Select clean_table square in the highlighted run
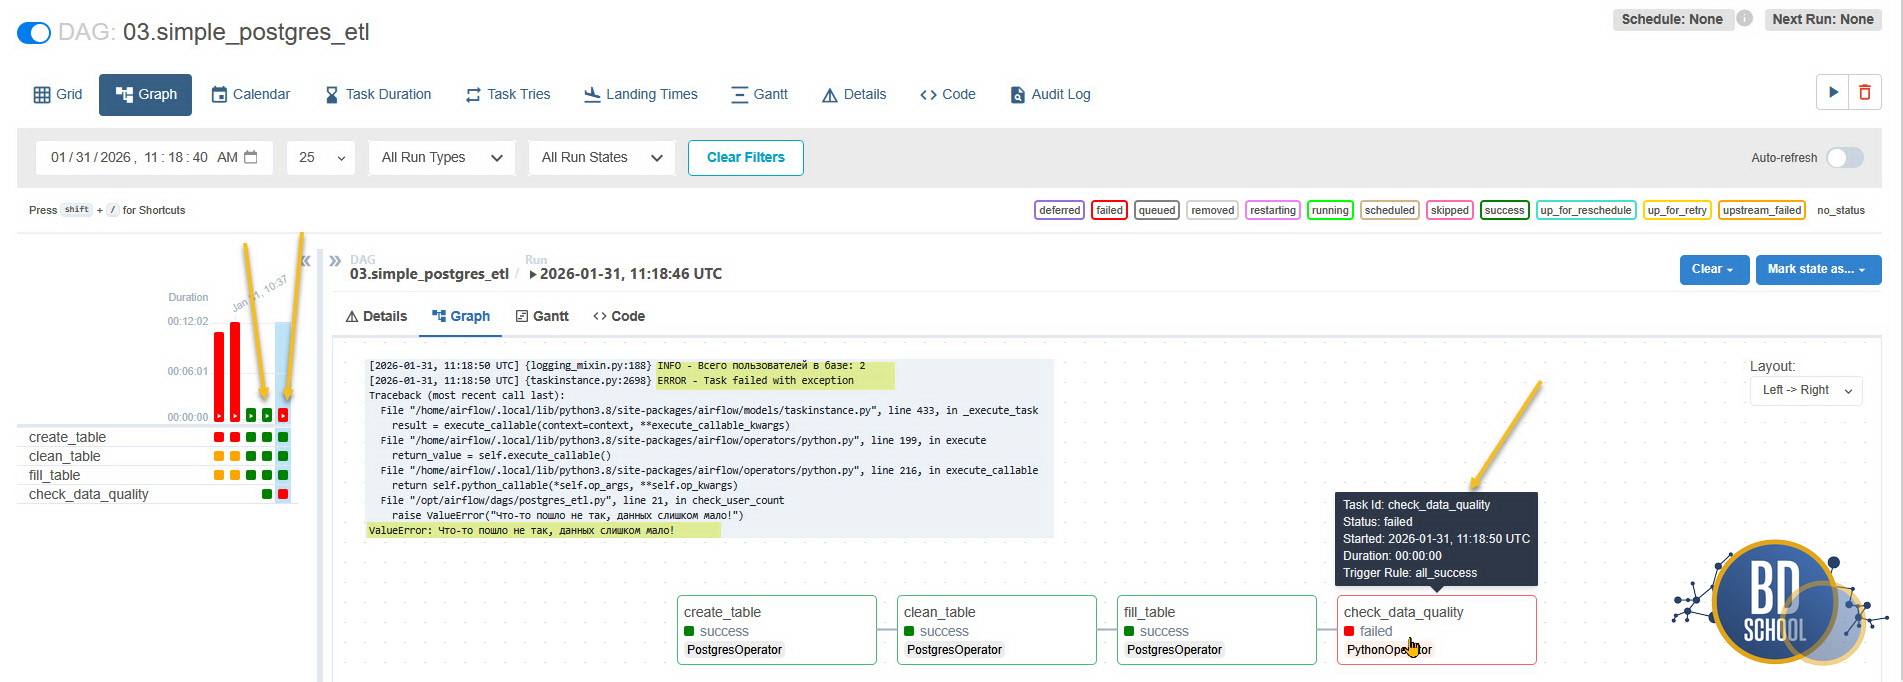1903x682 pixels. pos(283,456)
